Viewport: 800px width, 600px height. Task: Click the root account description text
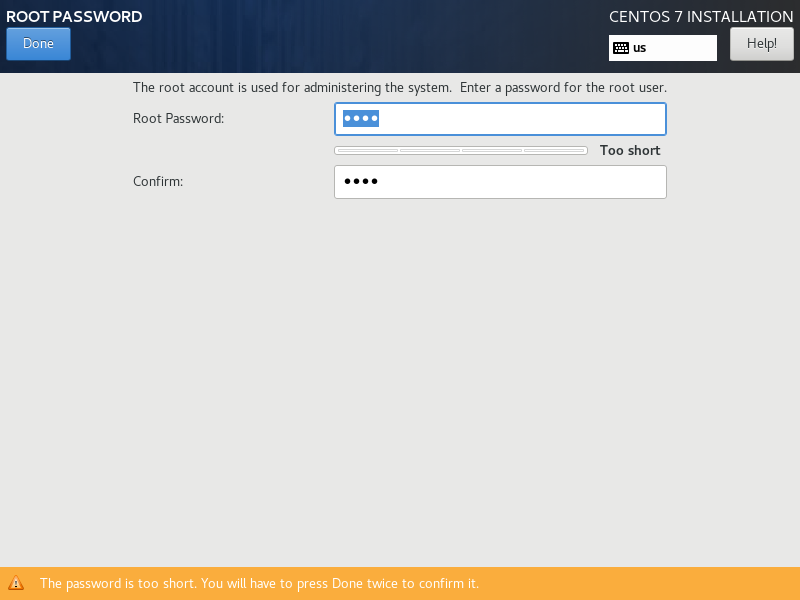click(x=399, y=88)
